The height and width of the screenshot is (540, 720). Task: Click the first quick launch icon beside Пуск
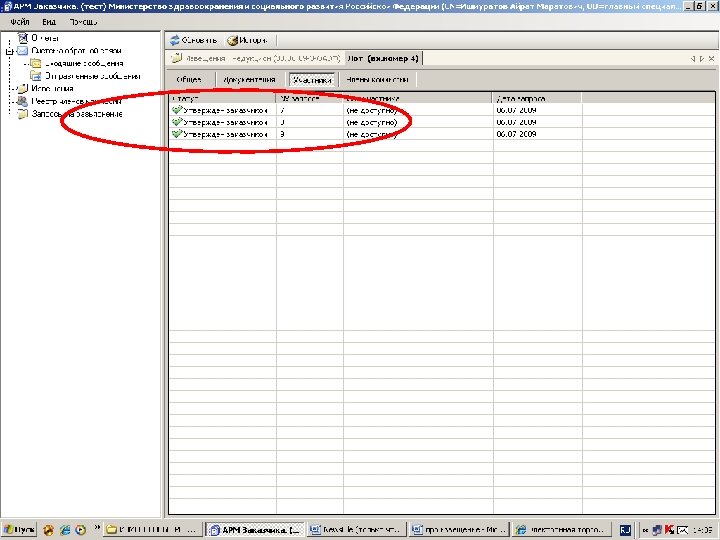49,530
